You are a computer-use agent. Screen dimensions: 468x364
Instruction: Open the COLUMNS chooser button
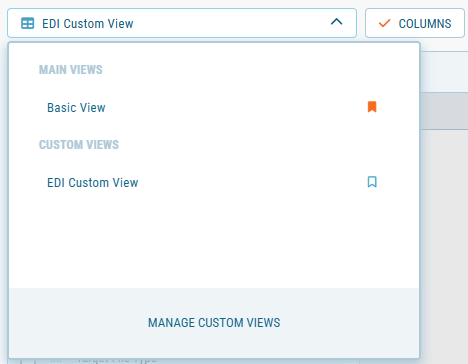tap(415, 23)
